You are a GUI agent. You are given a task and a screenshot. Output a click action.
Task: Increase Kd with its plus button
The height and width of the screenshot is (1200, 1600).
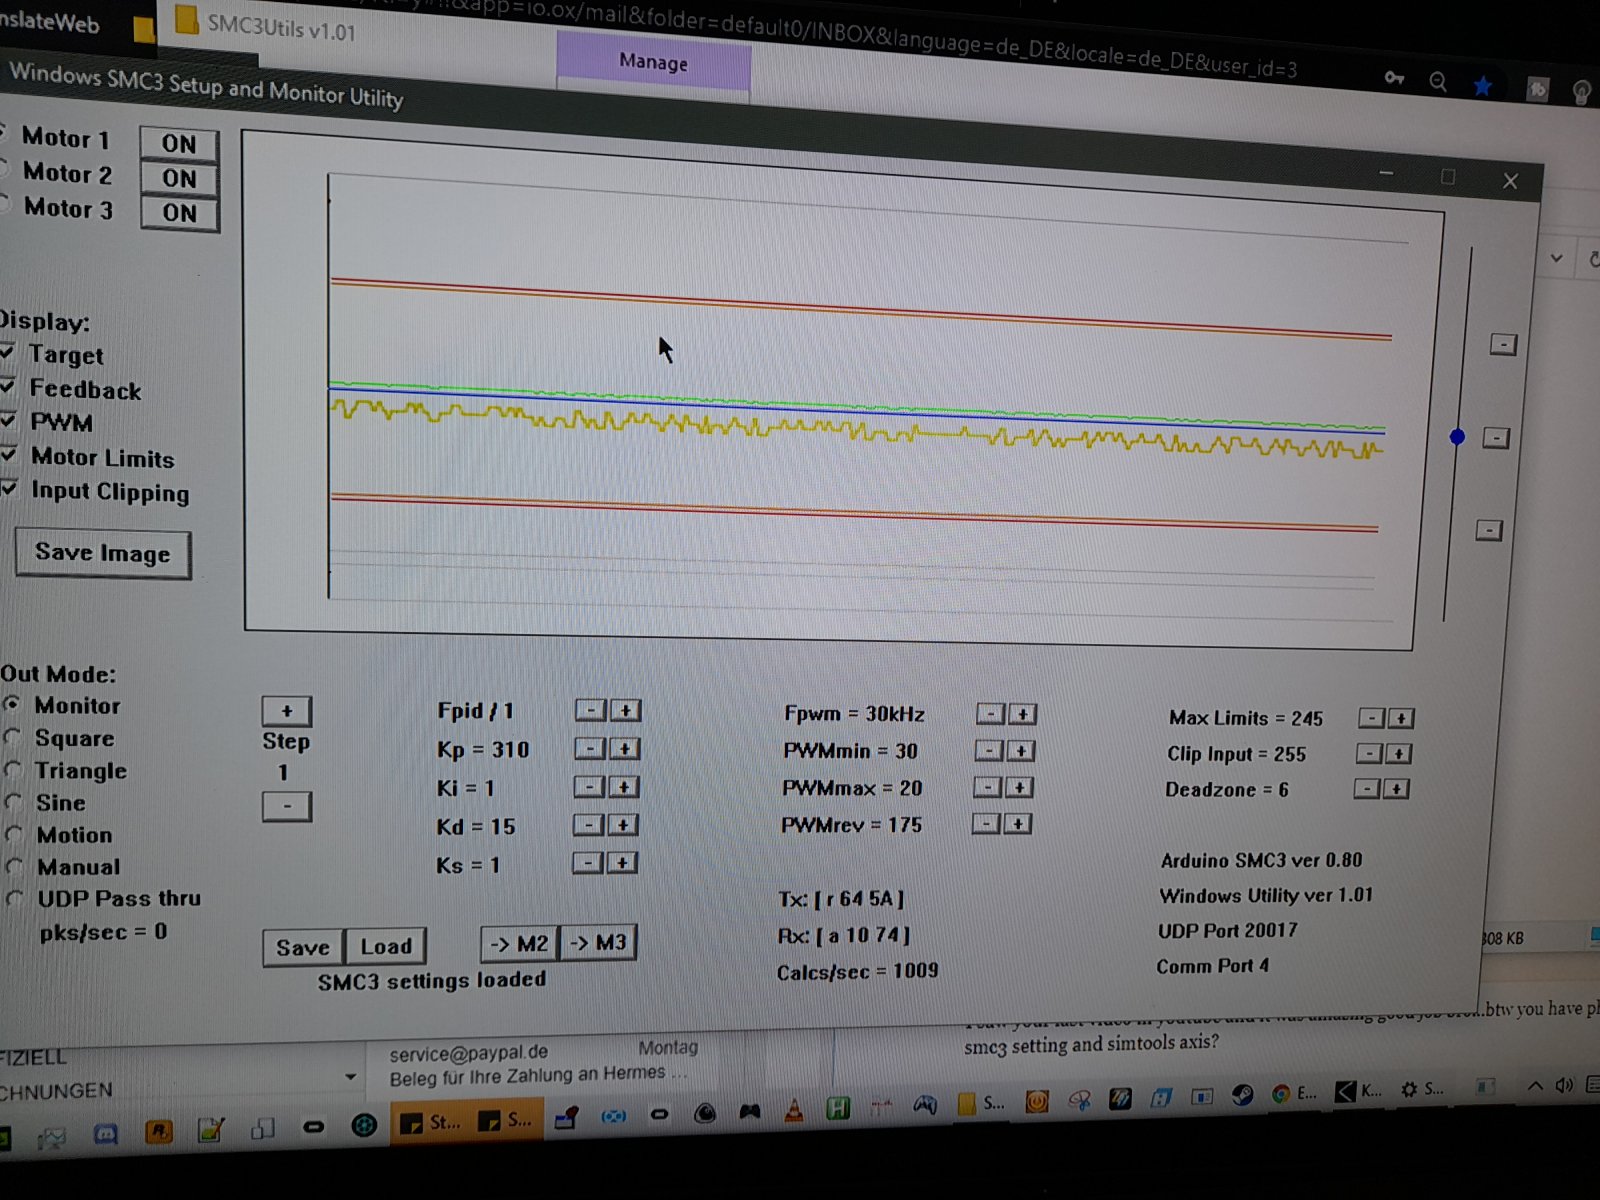(622, 825)
